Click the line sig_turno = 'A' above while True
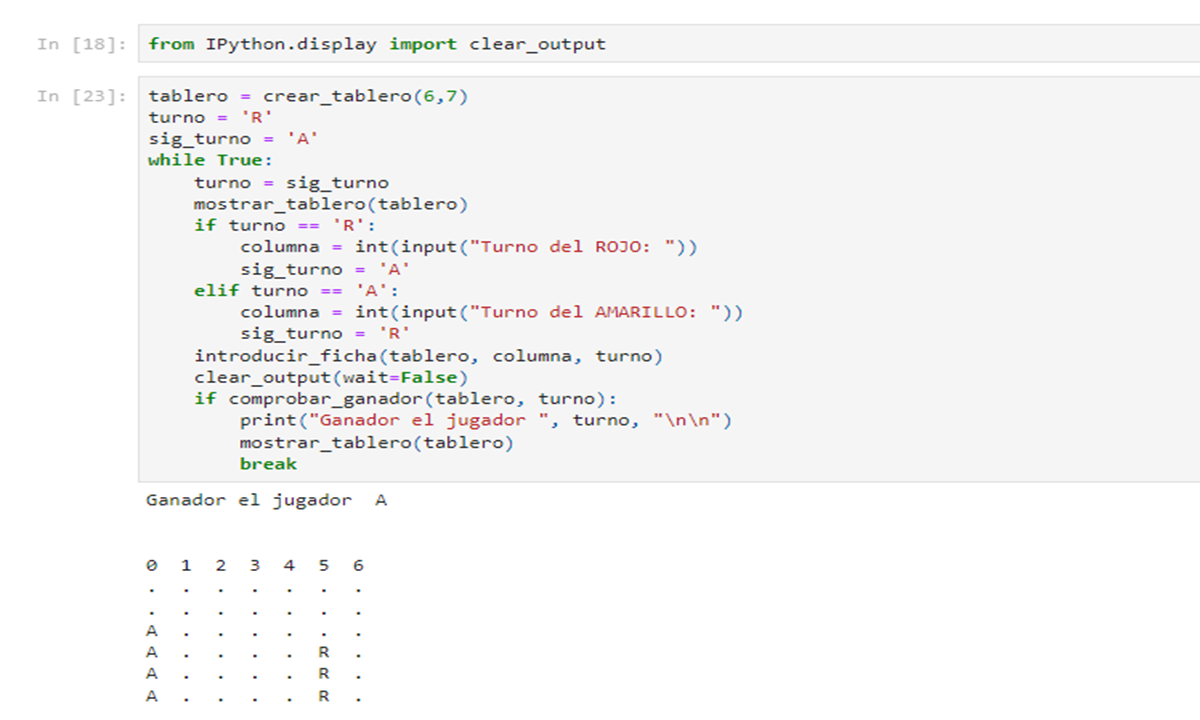Image resolution: width=1200 pixels, height=720 pixels. pyautogui.click(x=234, y=139)
